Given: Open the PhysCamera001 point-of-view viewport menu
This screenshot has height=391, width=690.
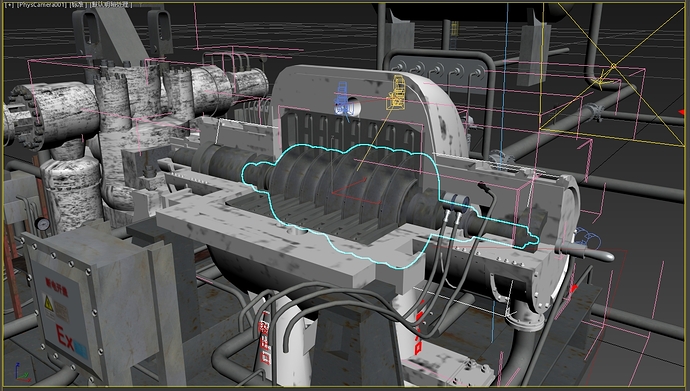Looking at the screenshot, I should click(41, 4).
